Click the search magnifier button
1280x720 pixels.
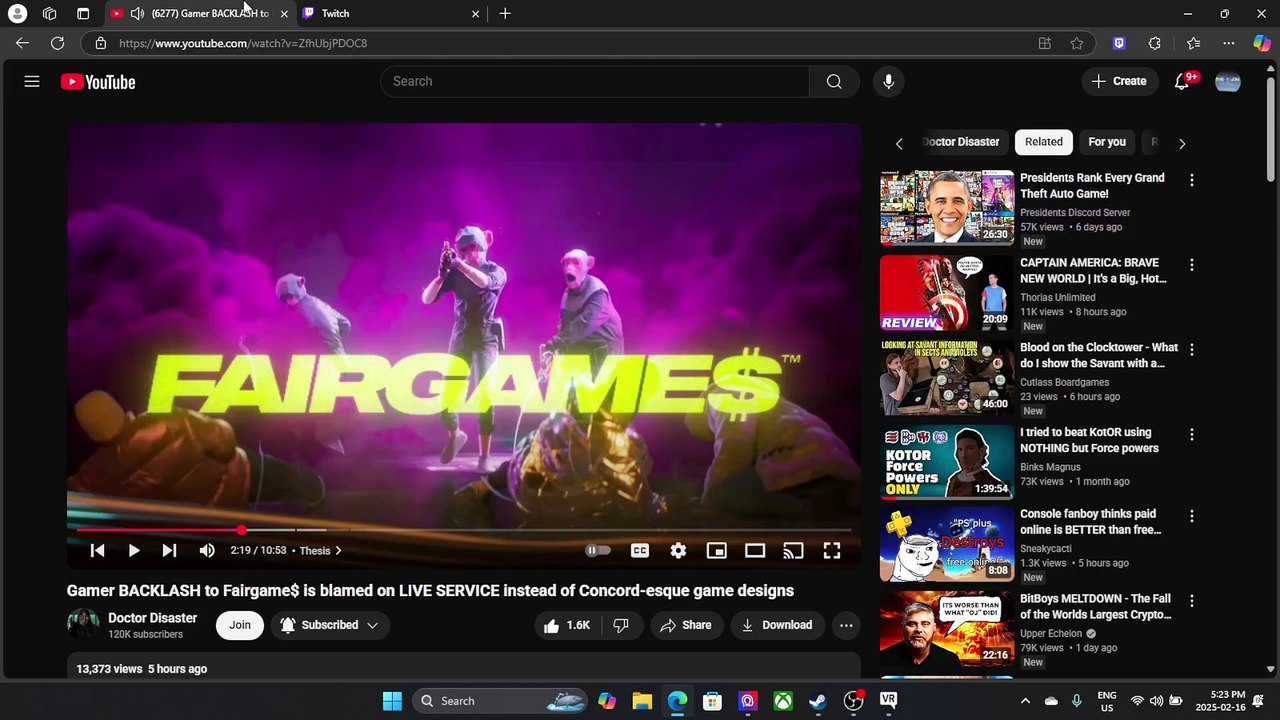coord(834,81)
